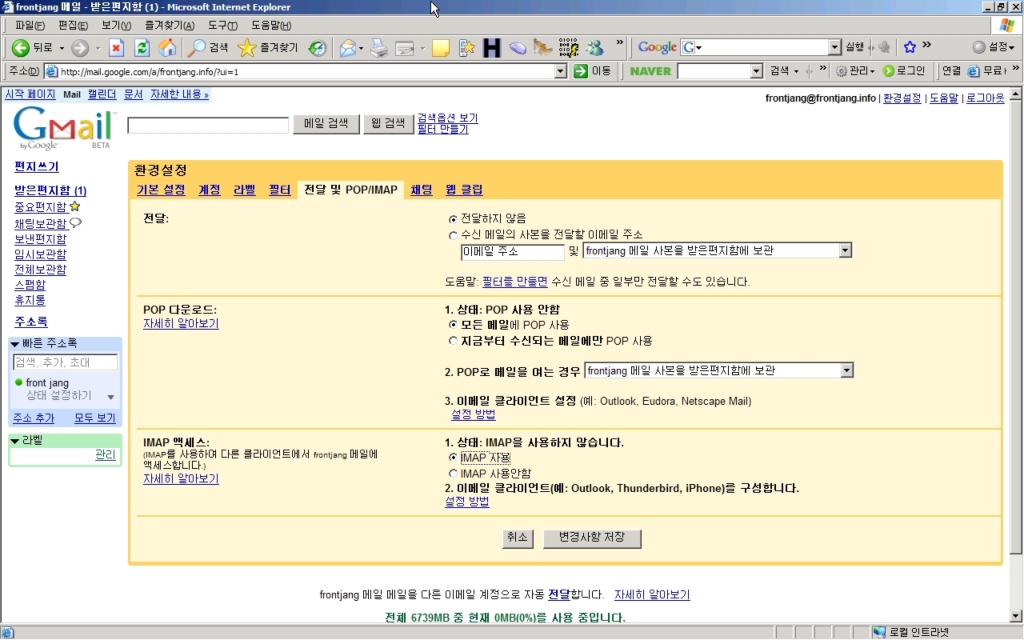Select the 'IMAP 사용' radio button
Image resolution: width=1024 pixels, height=640 pixels.
[x=453, y=458]
